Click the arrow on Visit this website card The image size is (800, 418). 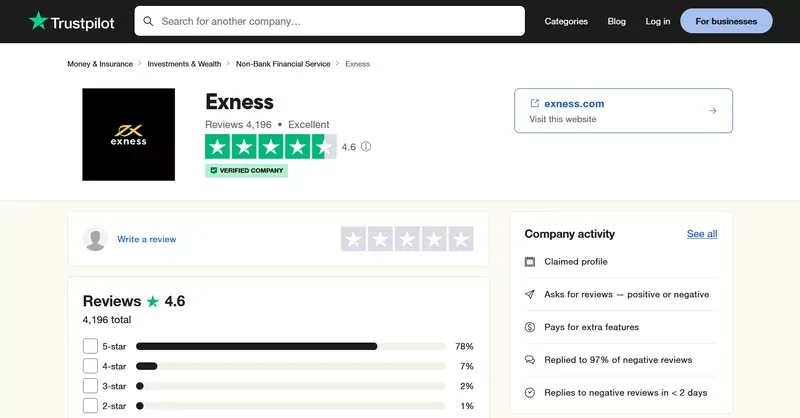[x=712, y=111]
